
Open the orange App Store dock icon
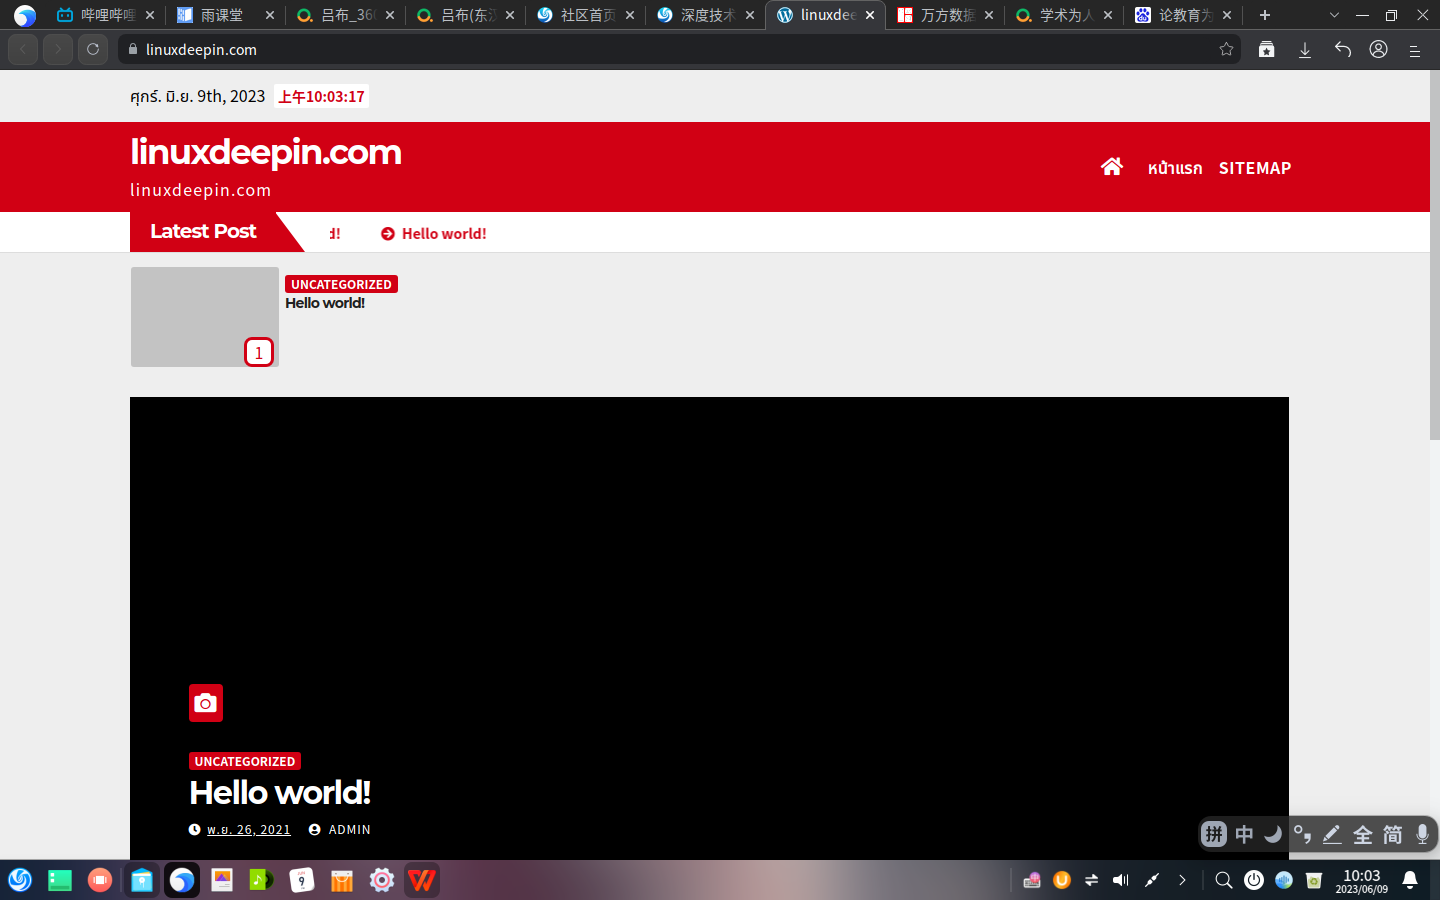pos(342,880)
